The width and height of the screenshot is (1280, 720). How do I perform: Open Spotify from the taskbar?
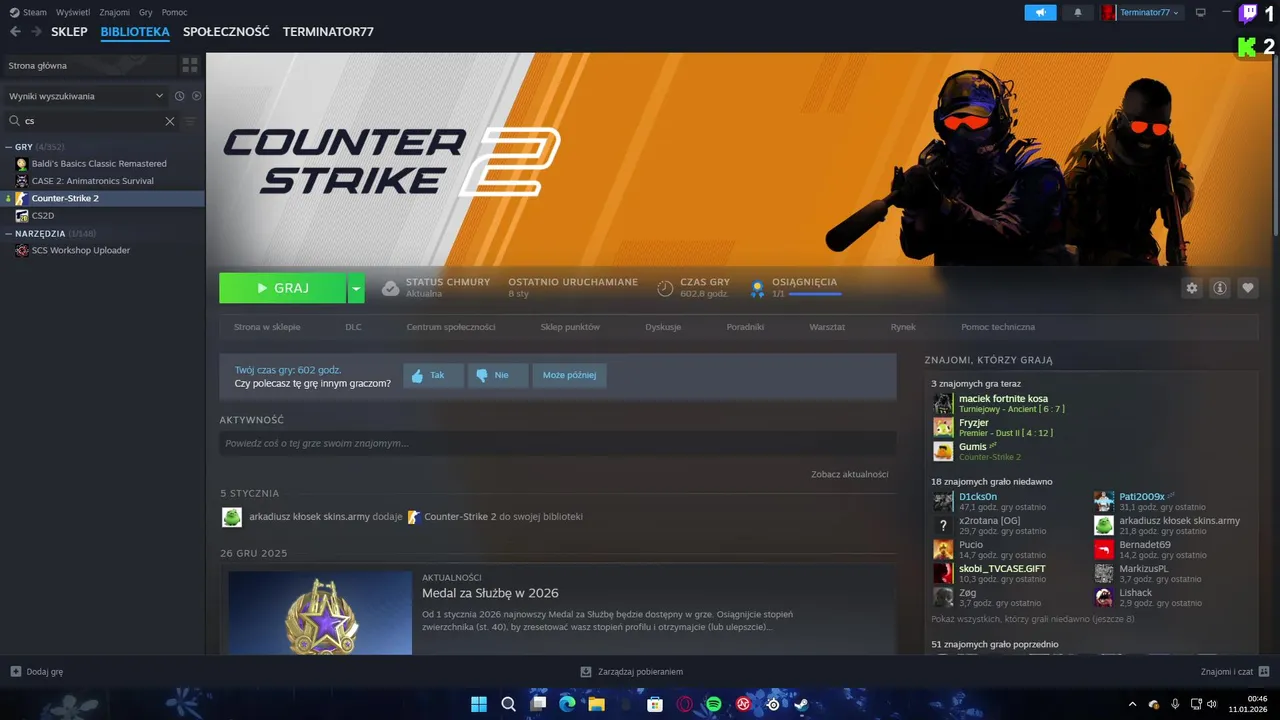point(714,704)
